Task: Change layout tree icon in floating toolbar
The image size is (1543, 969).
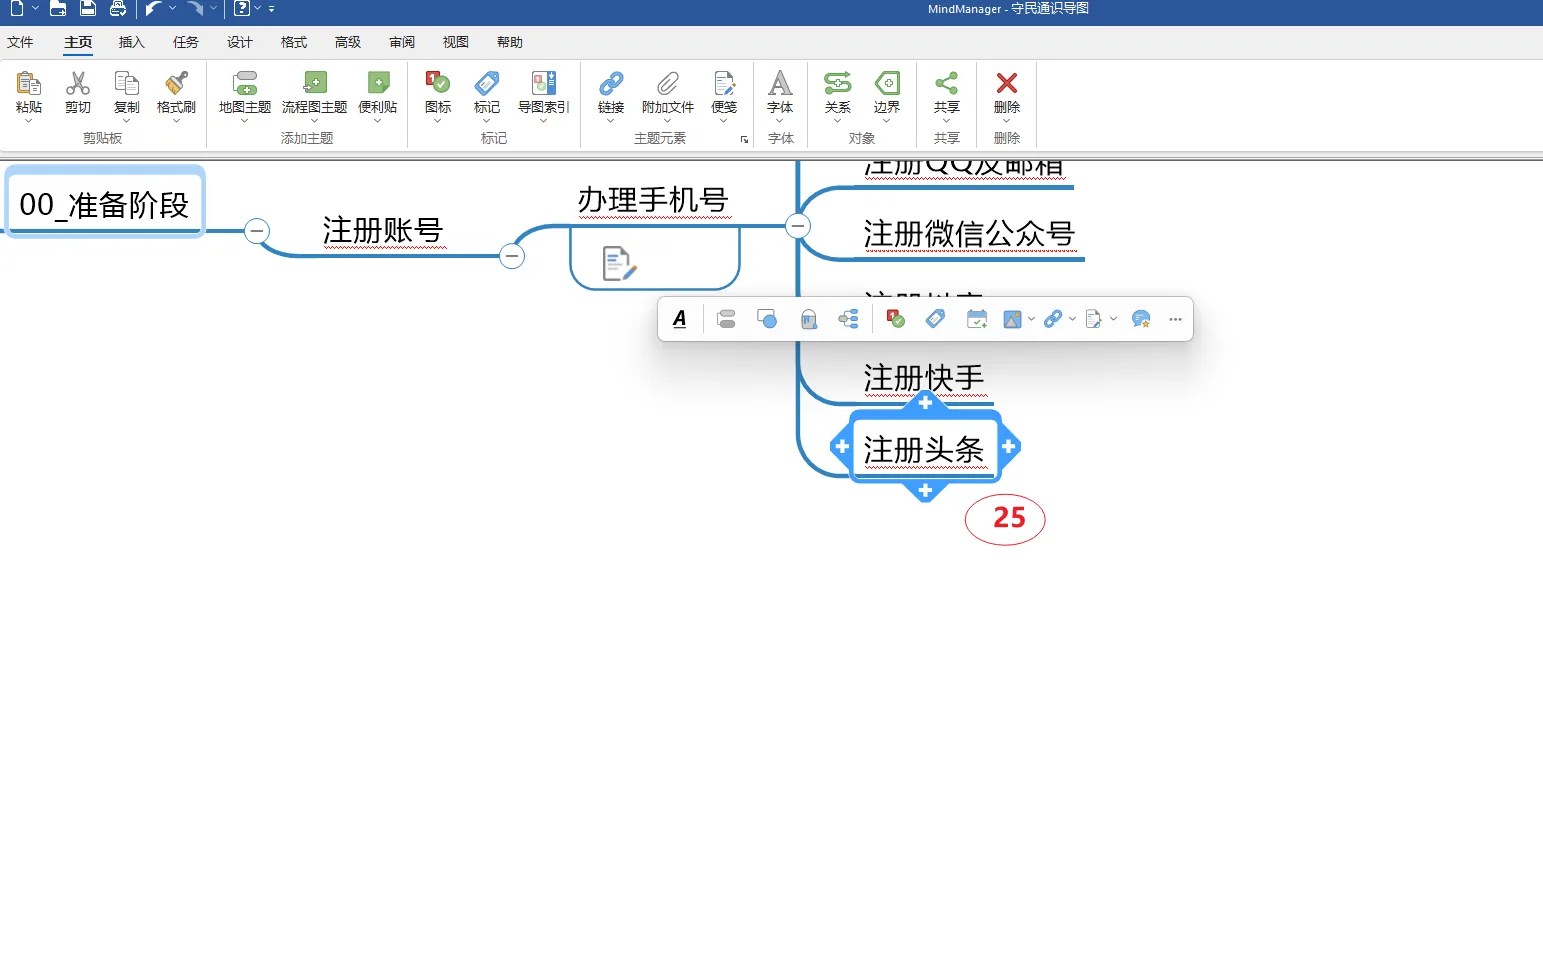Action: [848, 319]
